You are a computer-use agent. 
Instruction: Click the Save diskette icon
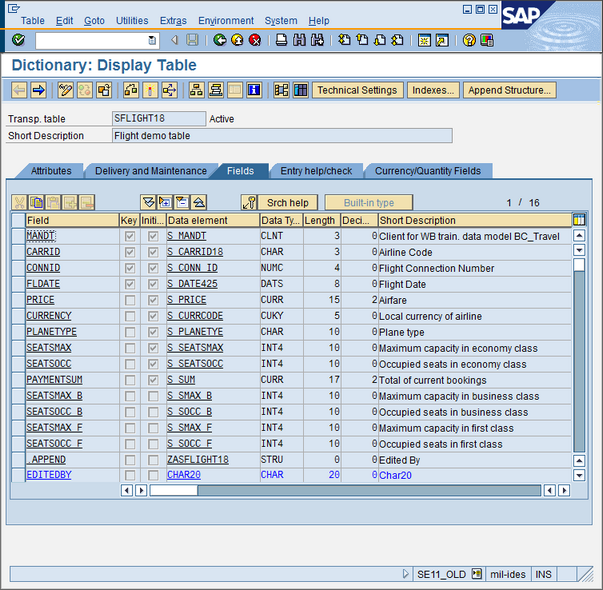(x=192, y=40)
